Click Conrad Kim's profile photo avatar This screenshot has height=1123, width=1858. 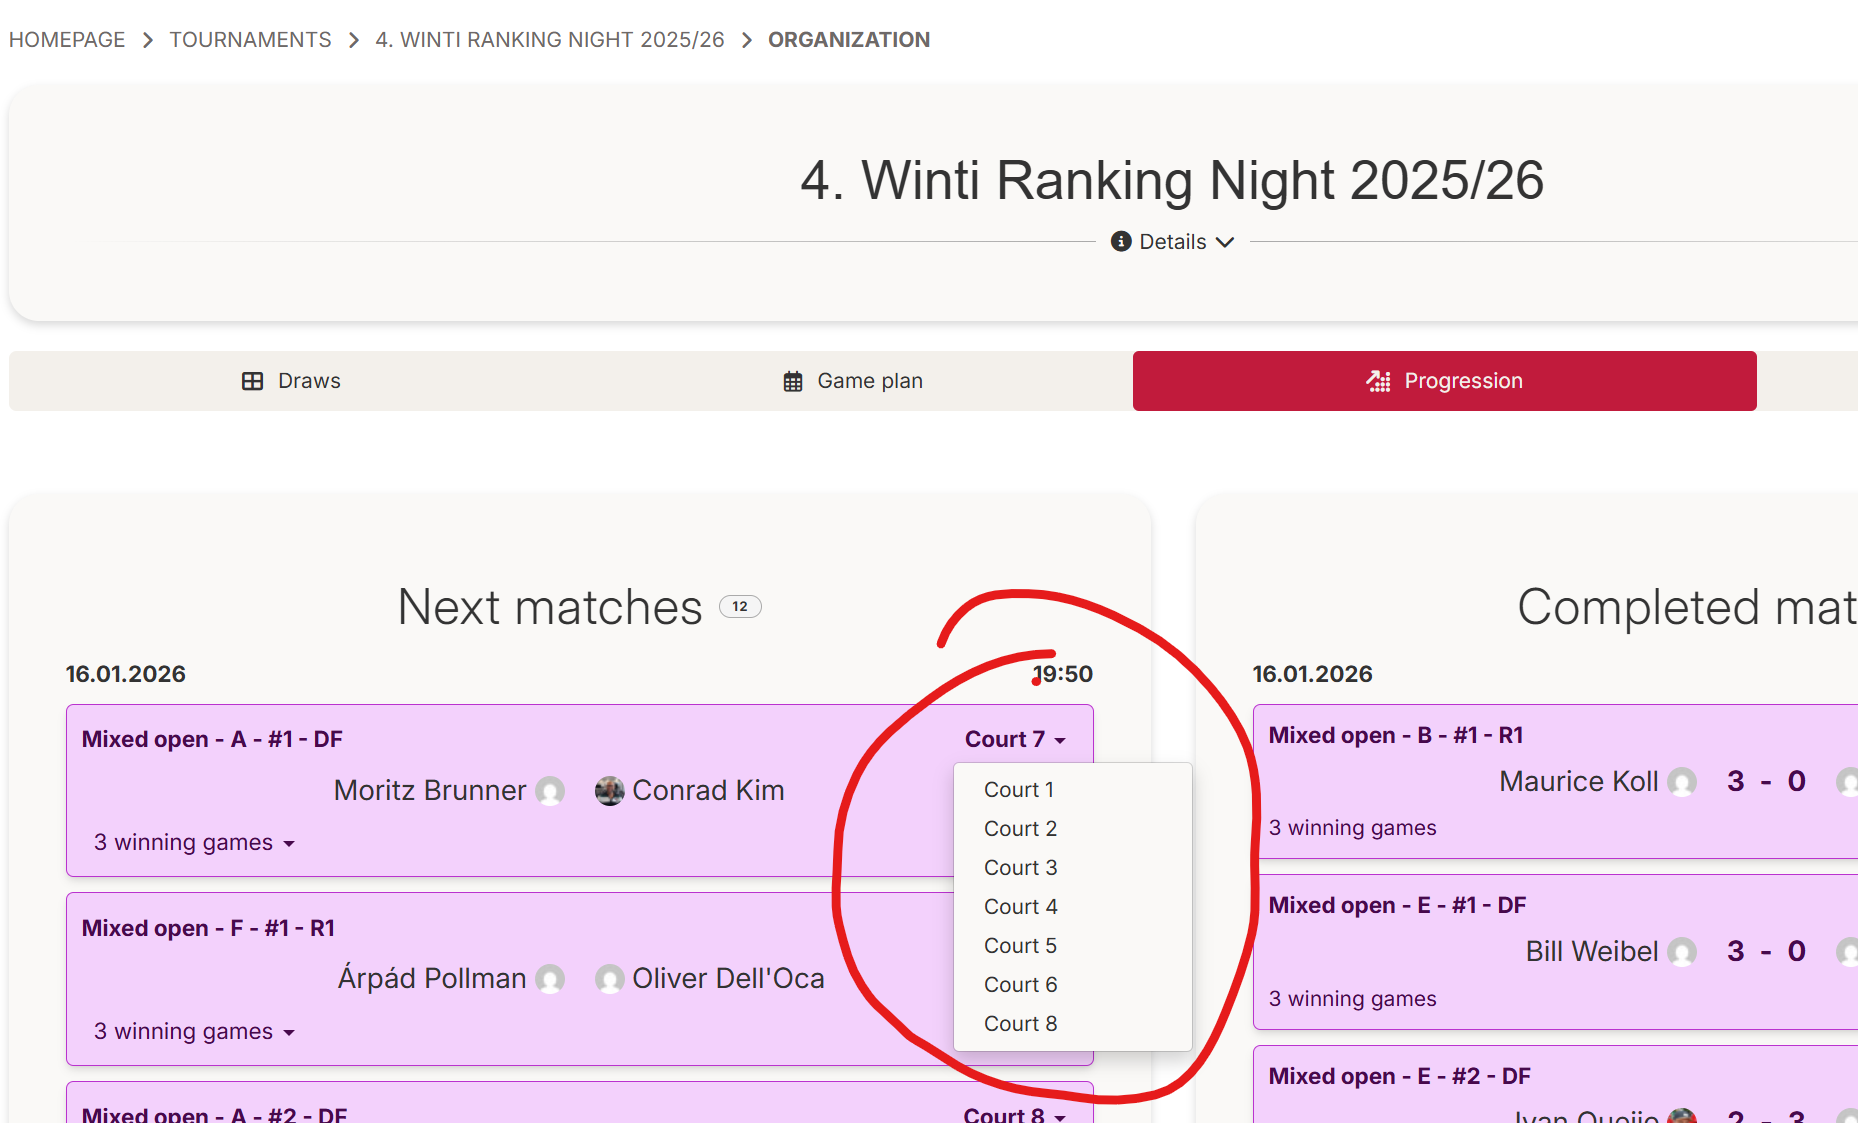pyautogui.click(x=609, y=791)
